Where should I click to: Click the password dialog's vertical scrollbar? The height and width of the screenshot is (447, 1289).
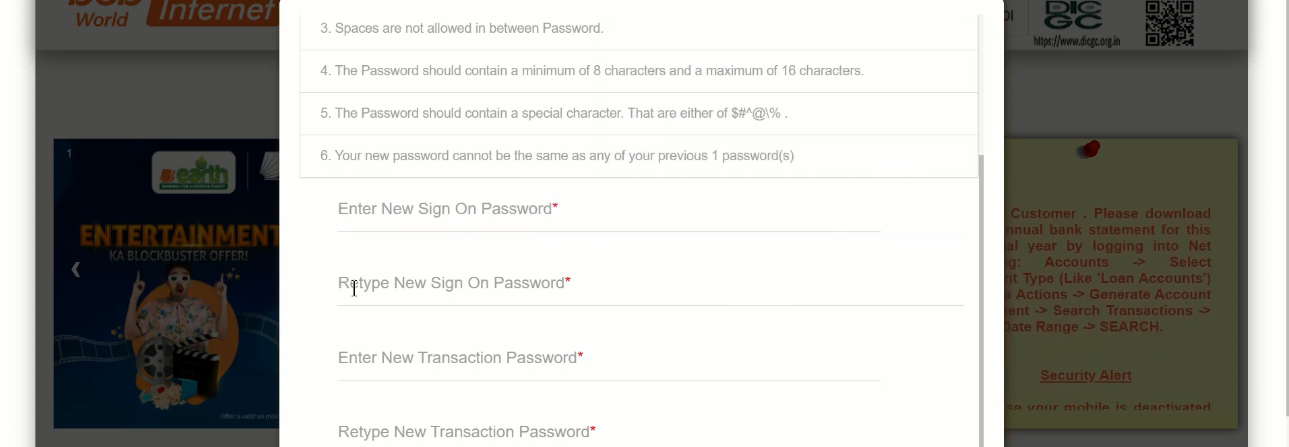pos(981,300)
